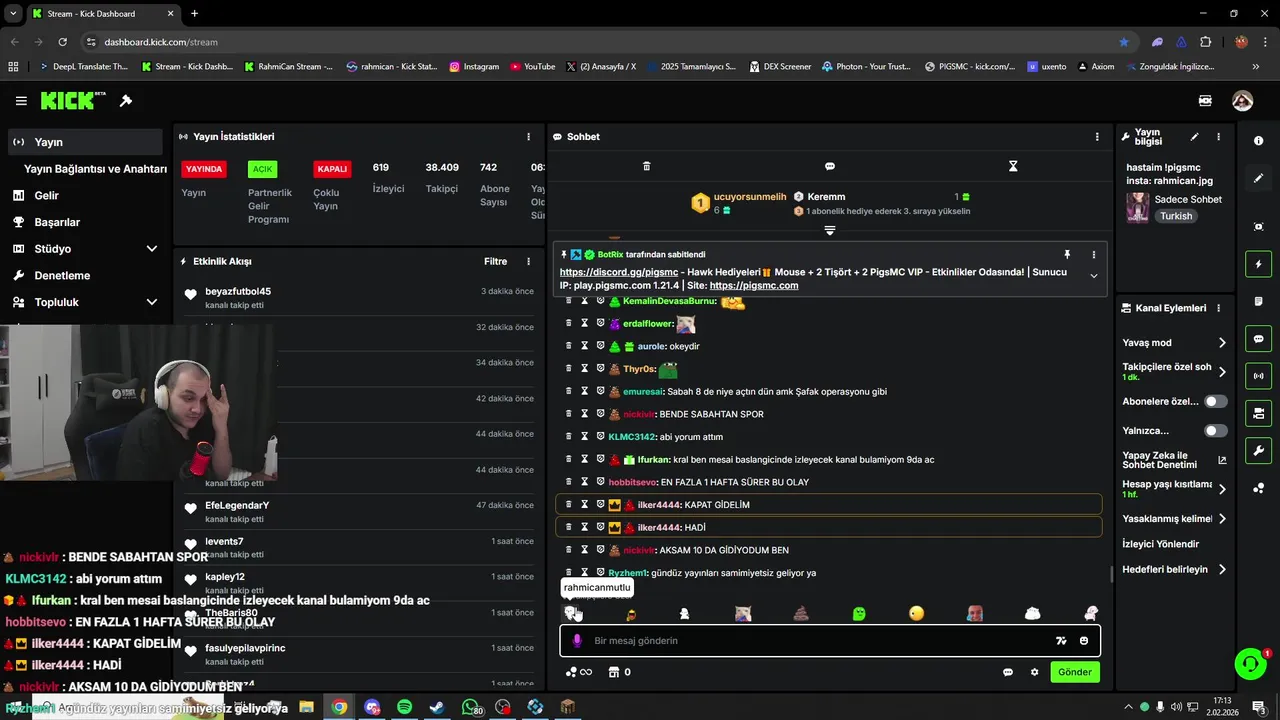Click the Turkish language tag
Screen dimensions: 1280x720
coord(1176,216)
